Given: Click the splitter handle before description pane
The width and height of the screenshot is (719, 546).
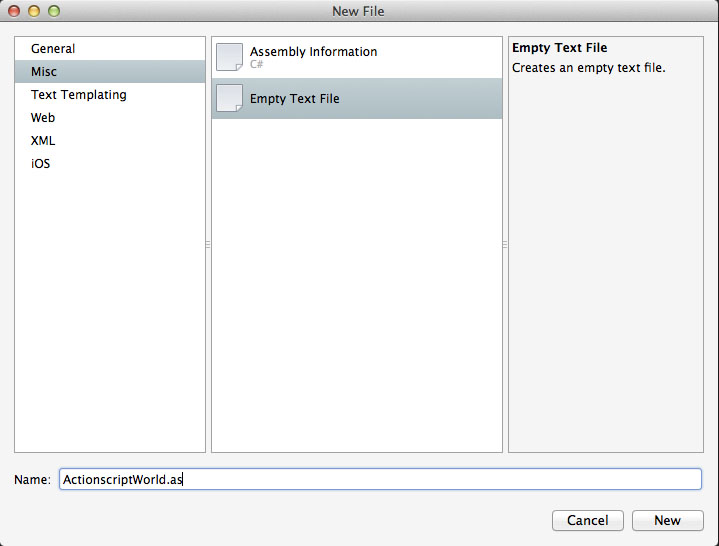Looking at the screenshot, I should coord(505,244).
